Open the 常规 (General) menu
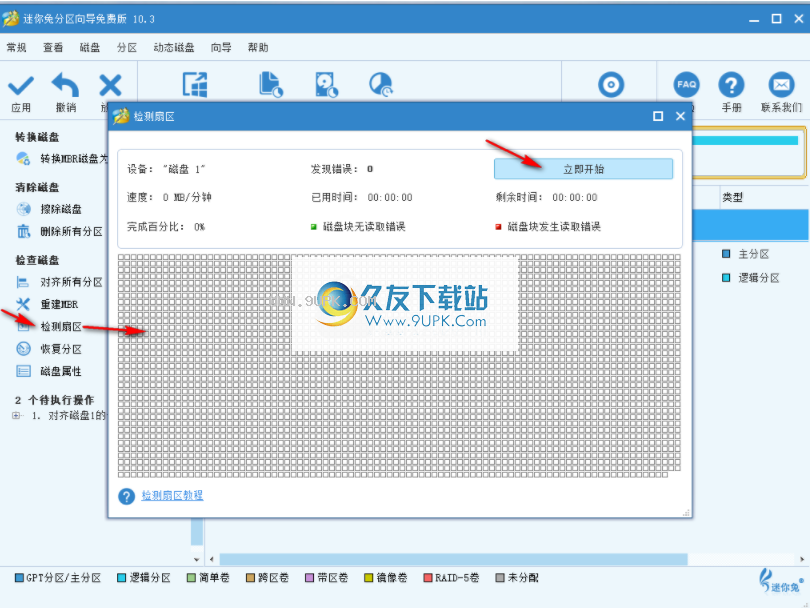 17,48
